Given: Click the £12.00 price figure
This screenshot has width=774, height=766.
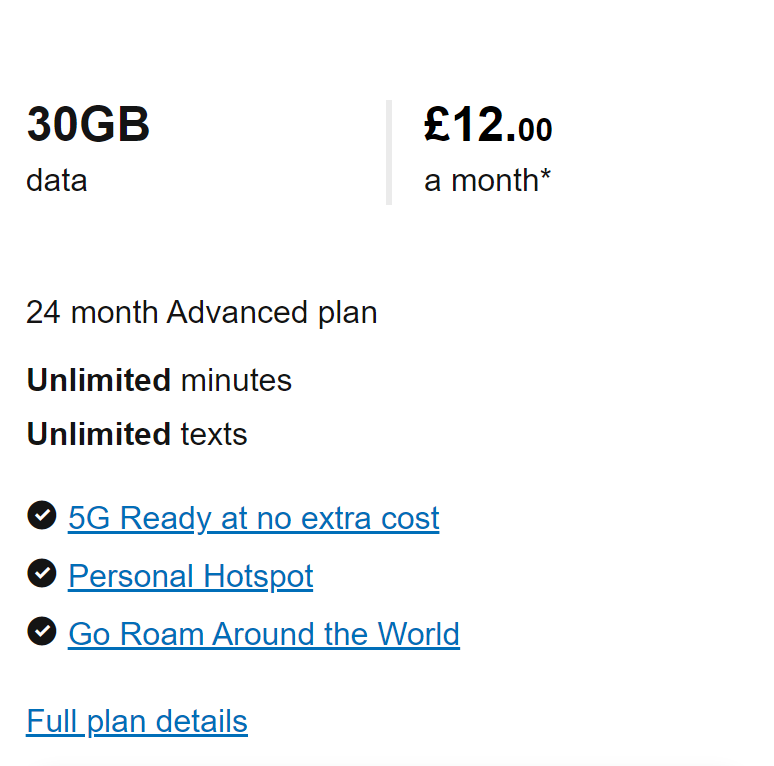Looking at the screenshot, I should [x=488, y=124].
